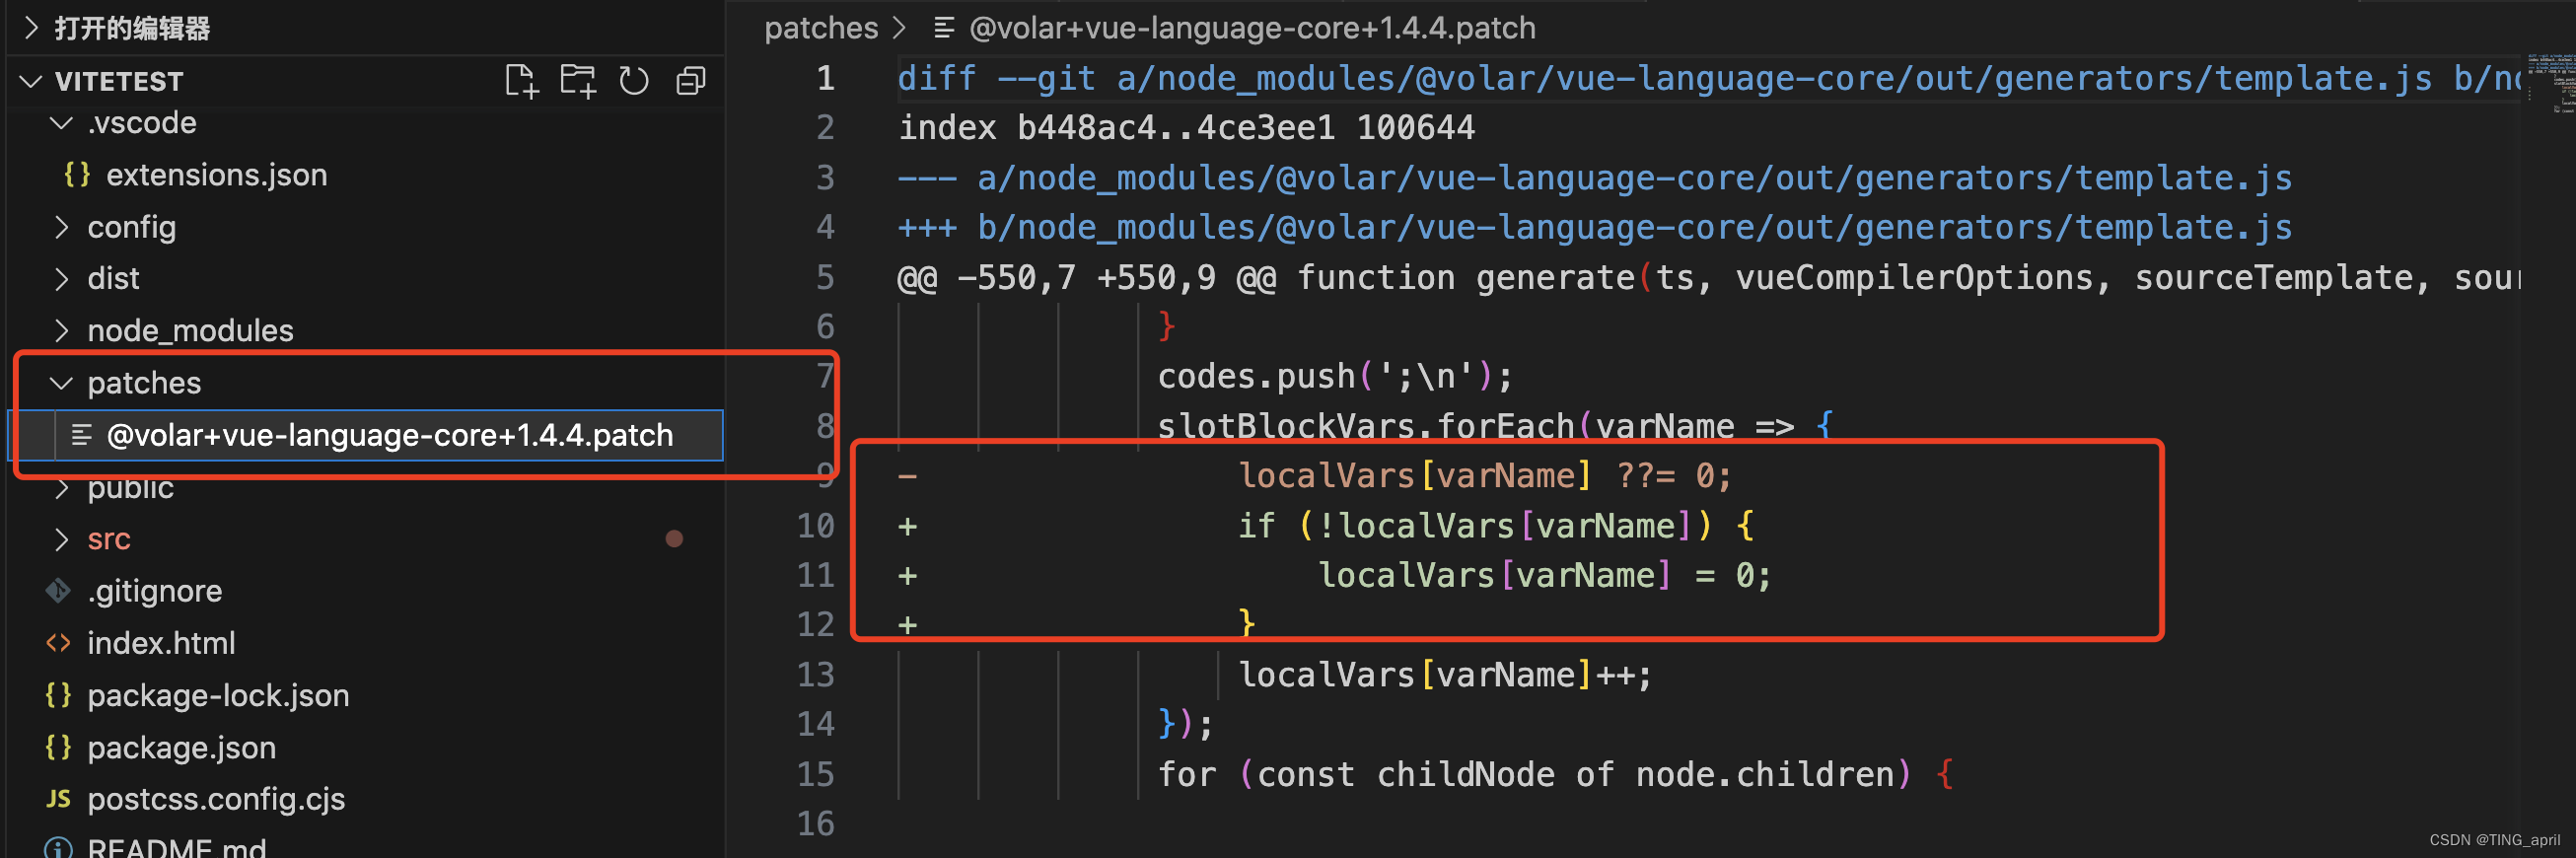Image resolution: width=2576 pixels, height=858 pixels.
Task: Click the JSON icon beside package-lock.json
Action: [58, 695]
